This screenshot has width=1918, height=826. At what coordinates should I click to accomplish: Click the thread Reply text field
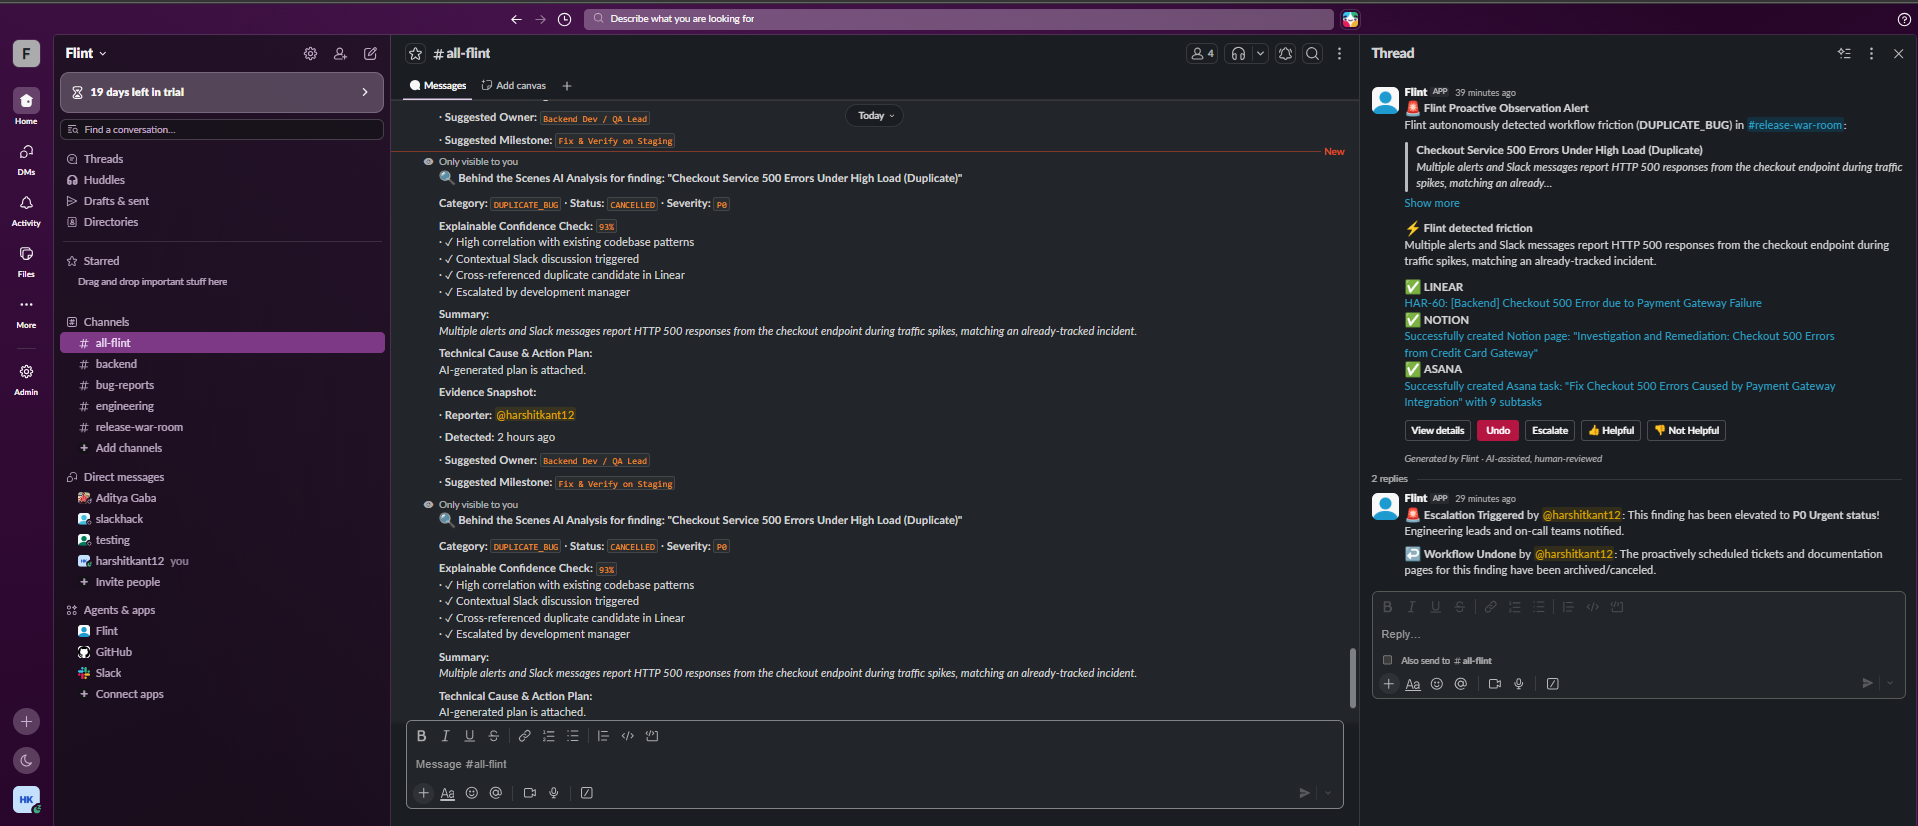pyautogui.click(x=1638, y=635)
